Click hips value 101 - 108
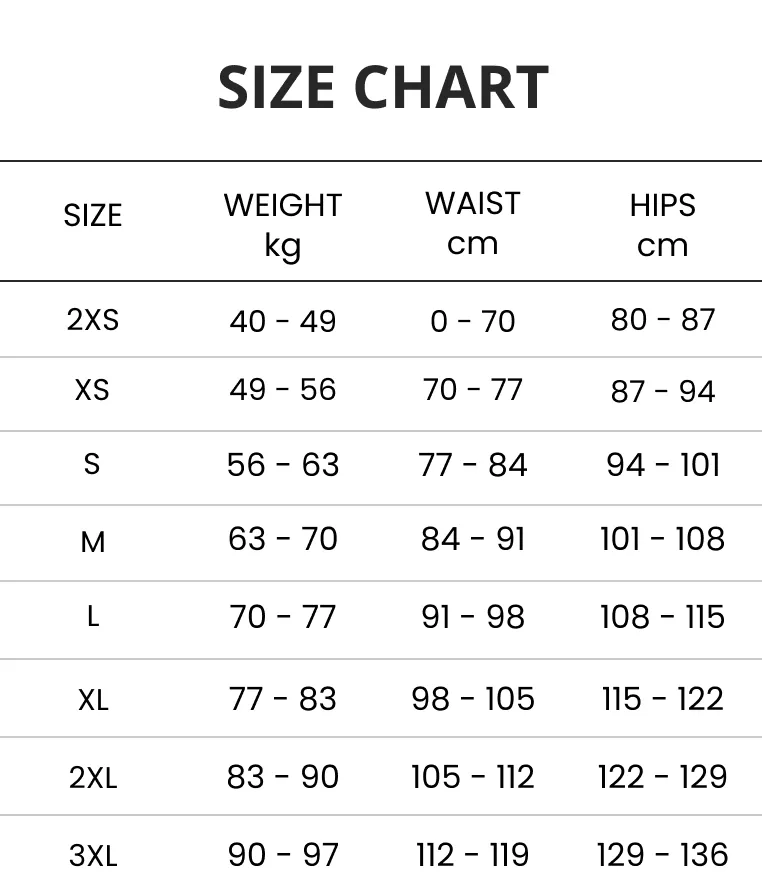This screenshot has height=894, width=762. [662, 539]
